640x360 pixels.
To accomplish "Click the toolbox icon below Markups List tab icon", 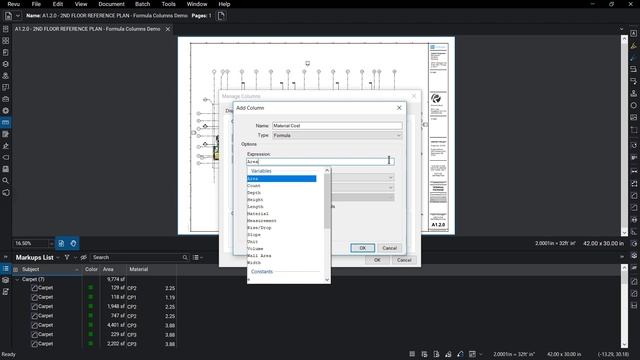I will coord(6,280).
